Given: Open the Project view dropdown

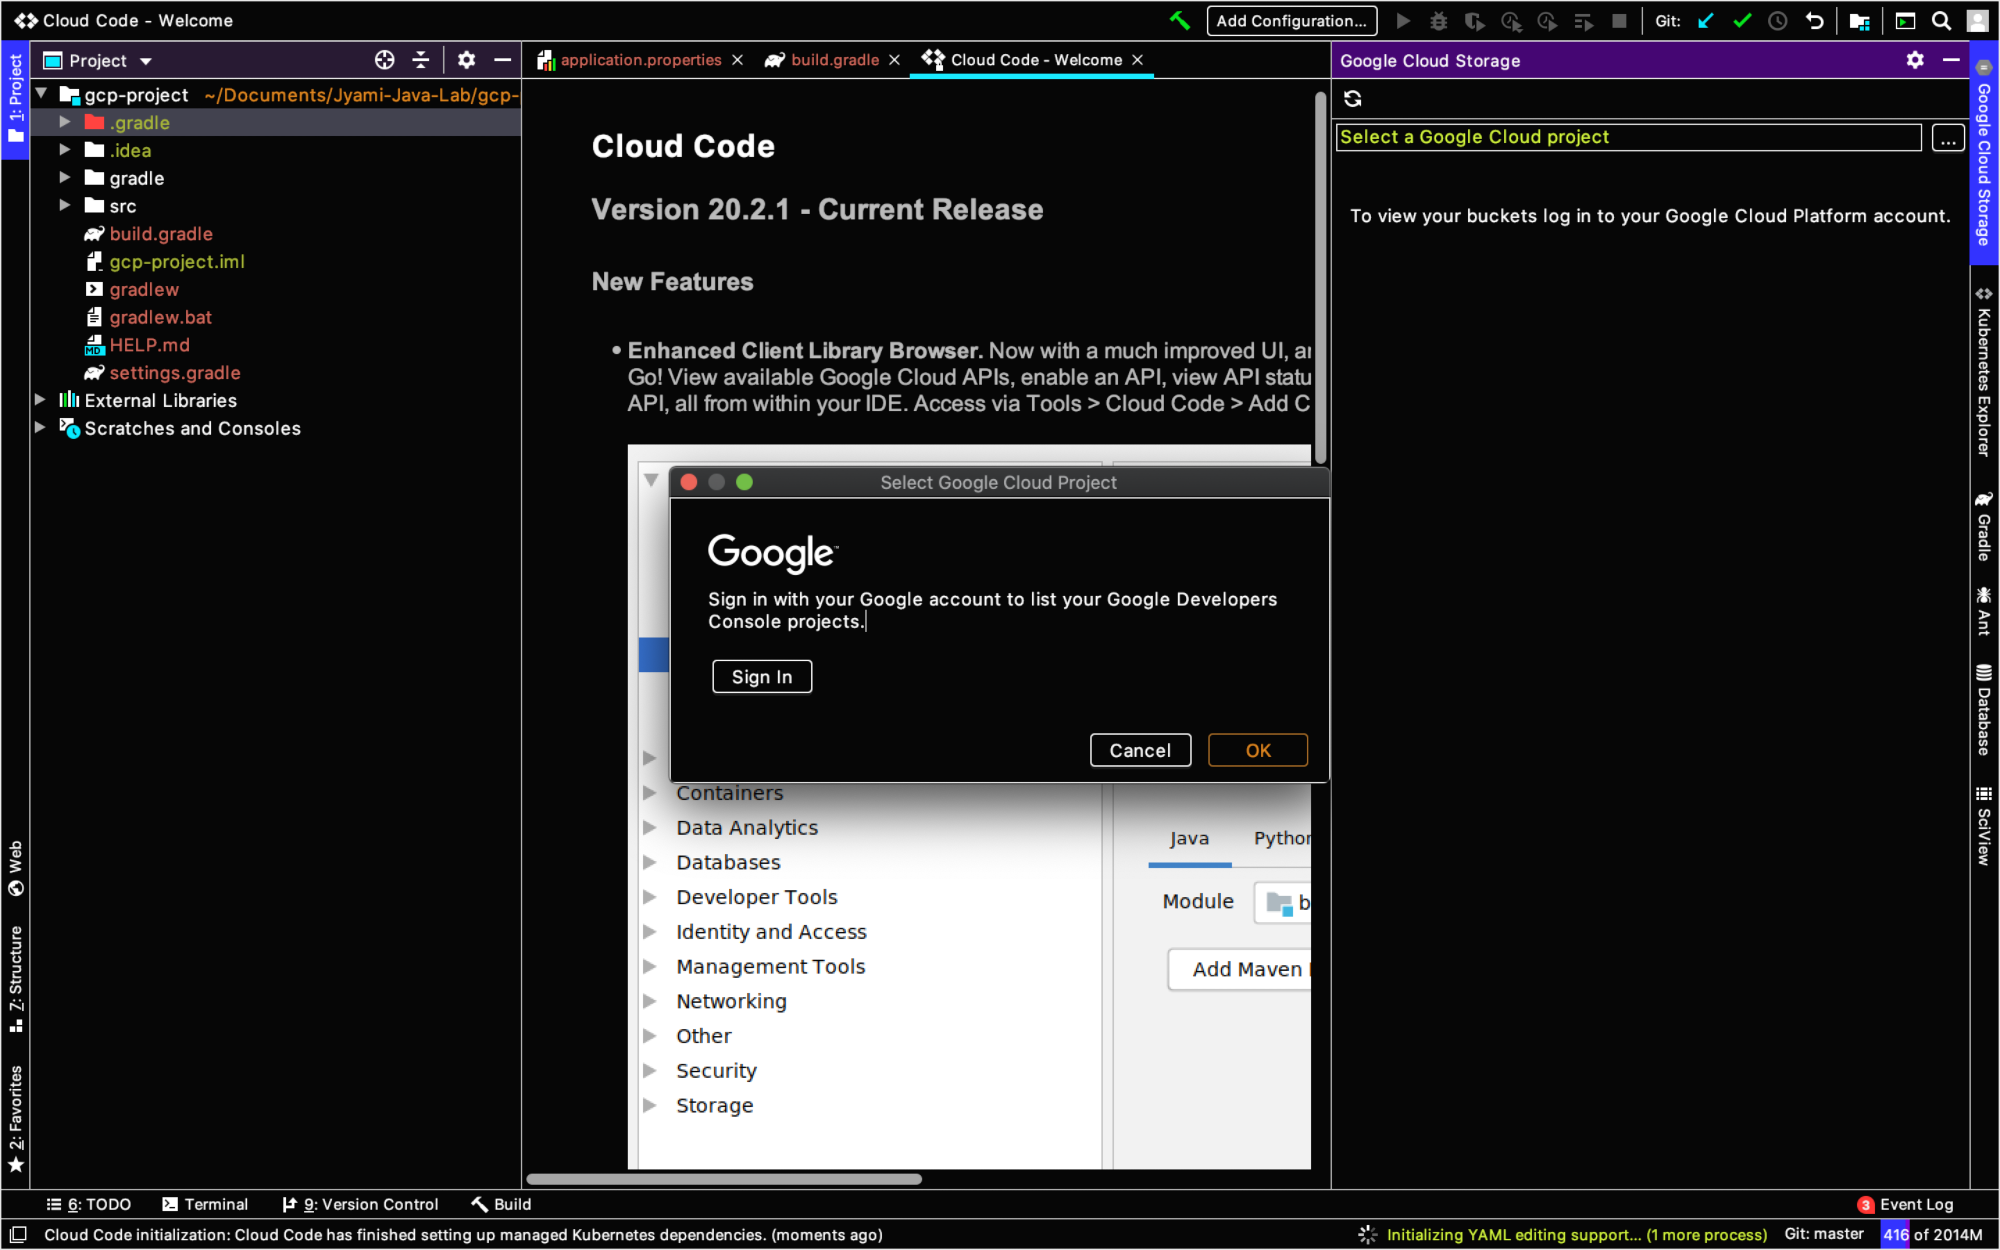Looking at the screenshot, I should (x=146, y=61).
